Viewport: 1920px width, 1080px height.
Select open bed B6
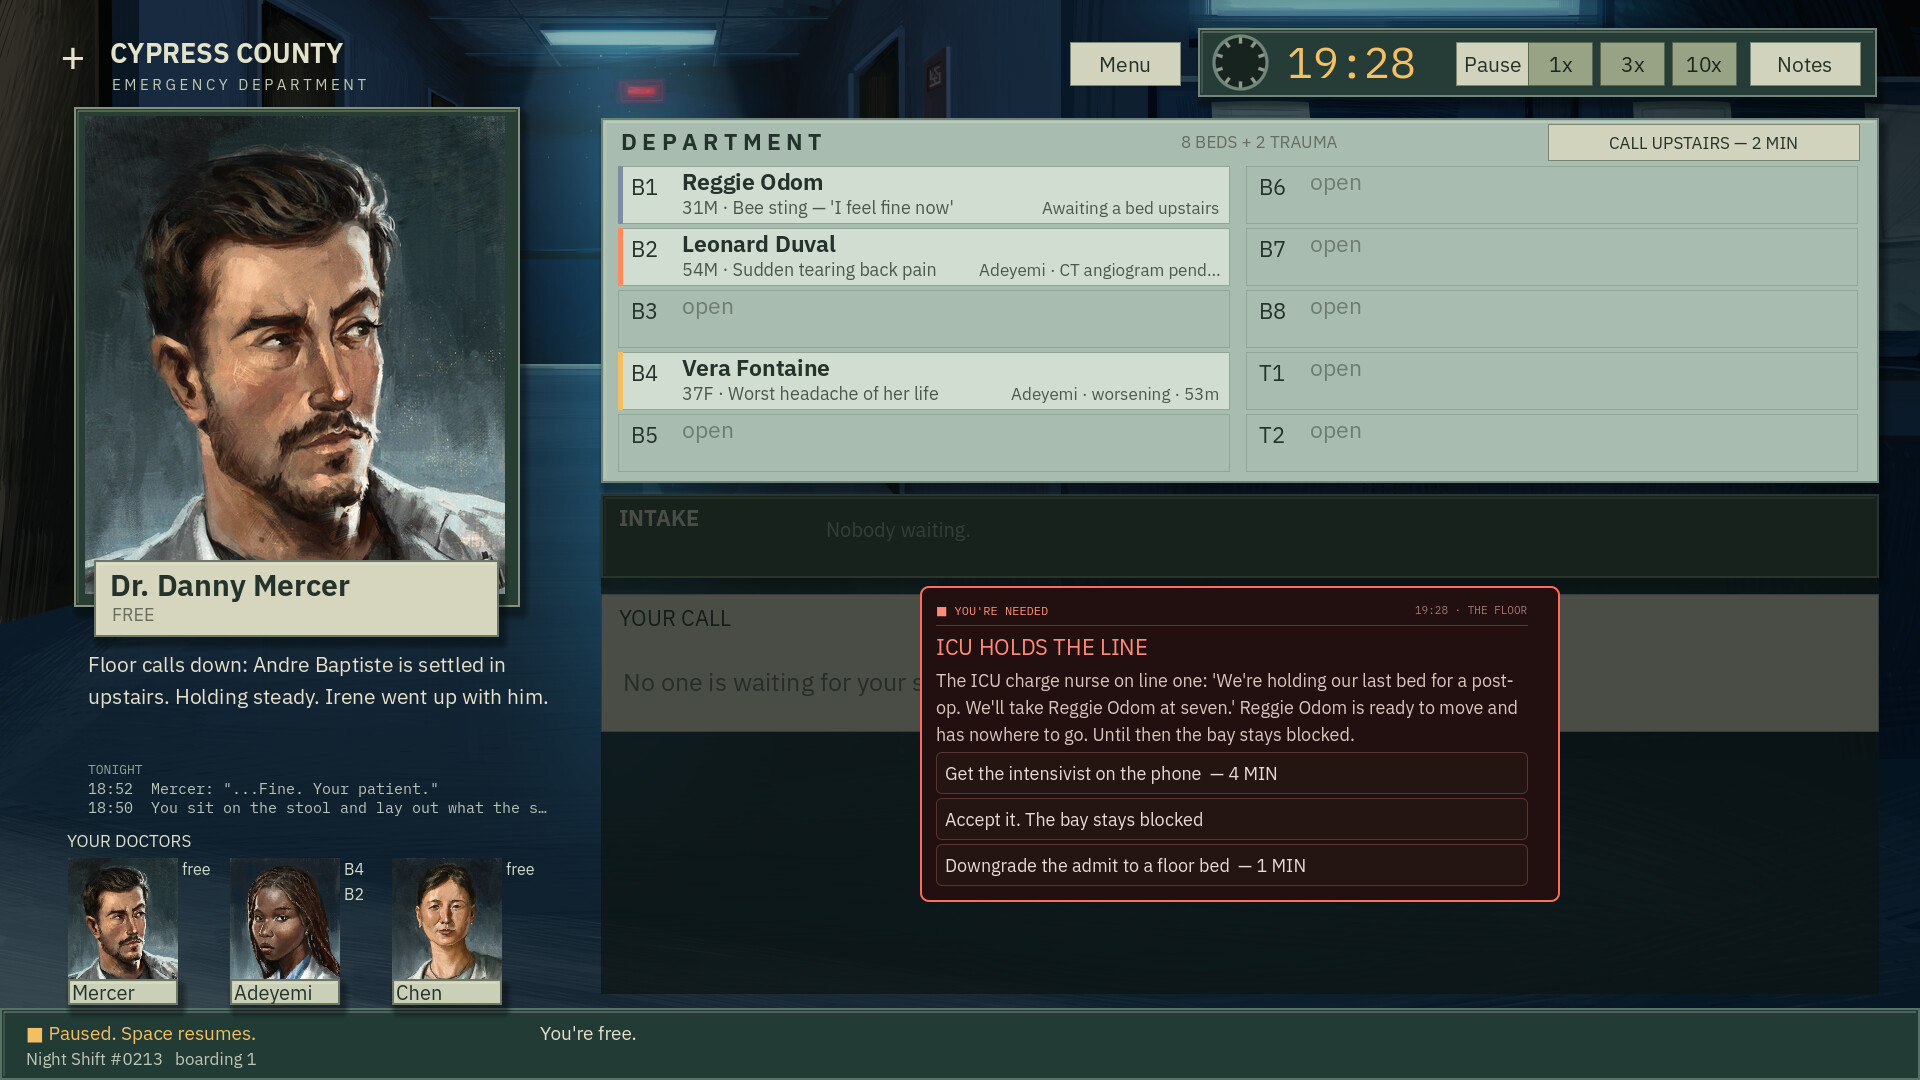(1552, 195)
